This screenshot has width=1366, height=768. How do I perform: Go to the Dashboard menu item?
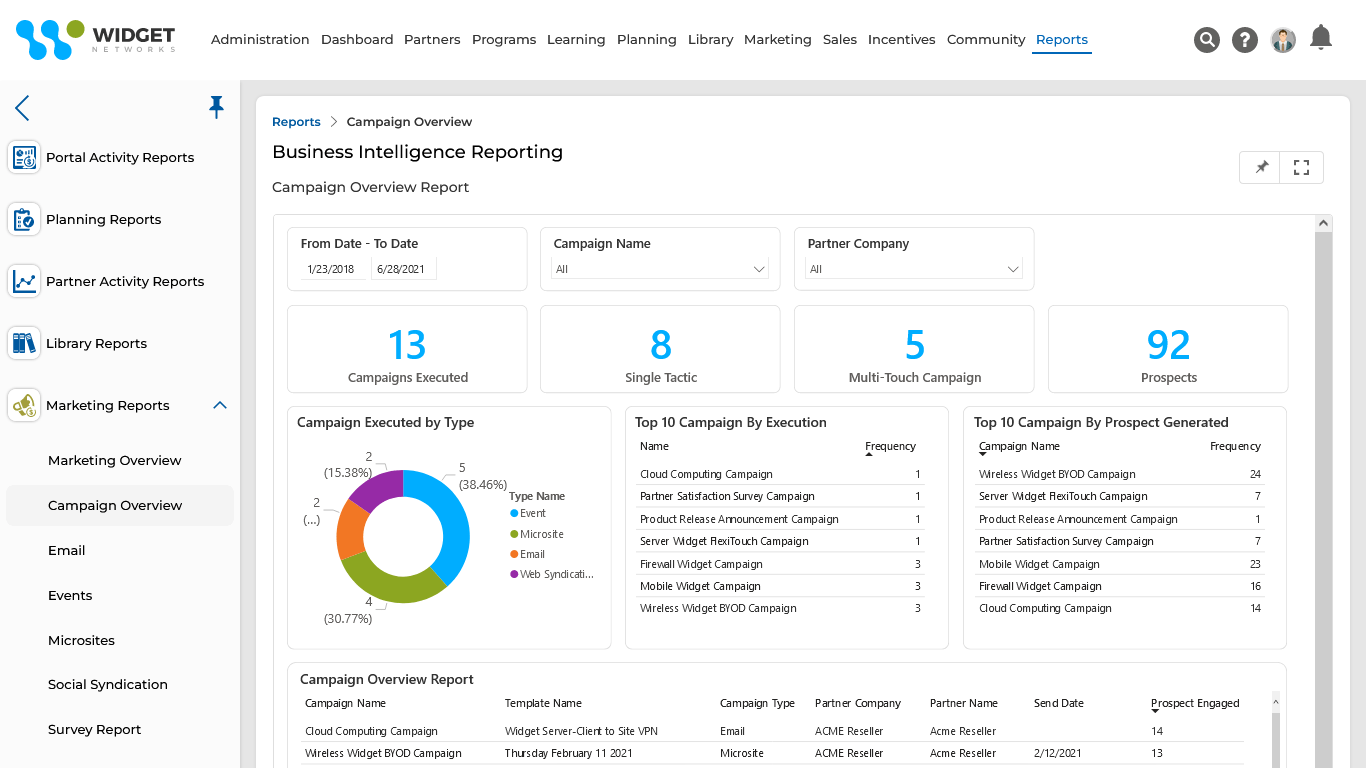tap(357, 39)
